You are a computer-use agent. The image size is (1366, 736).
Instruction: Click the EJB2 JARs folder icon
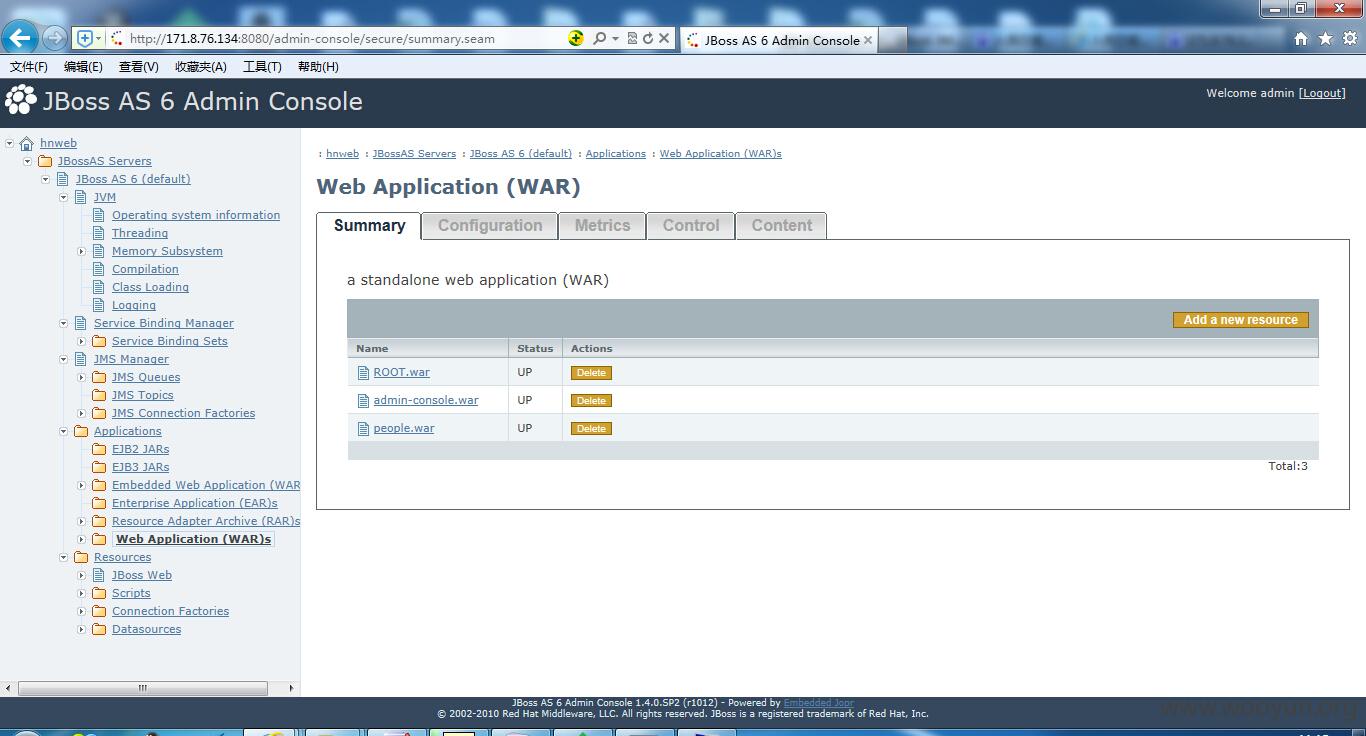point(99,450)
